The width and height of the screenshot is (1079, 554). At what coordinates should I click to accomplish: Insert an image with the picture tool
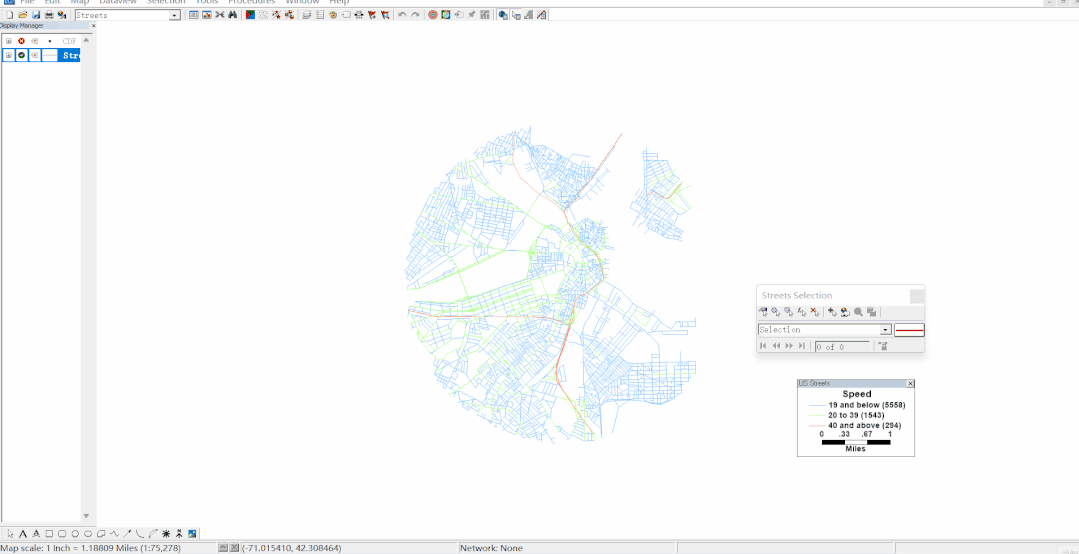[193, 533]
